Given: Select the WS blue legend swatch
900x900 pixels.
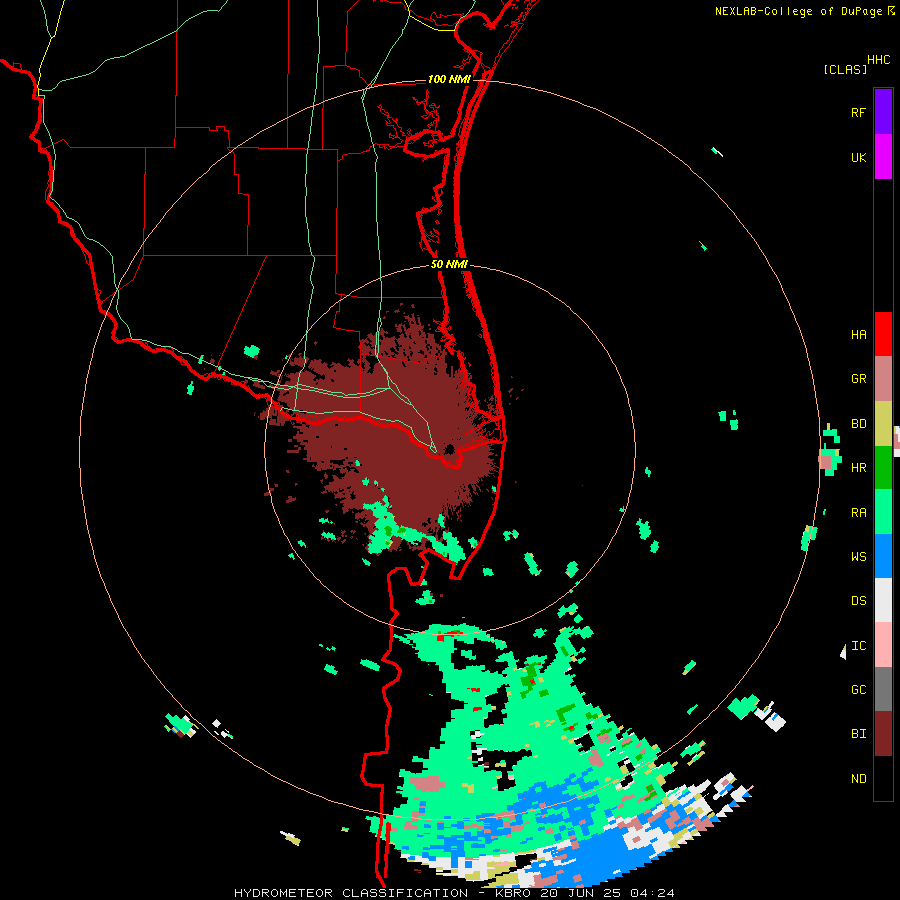Looking at the screenshot, I should [x=883, y=556].
